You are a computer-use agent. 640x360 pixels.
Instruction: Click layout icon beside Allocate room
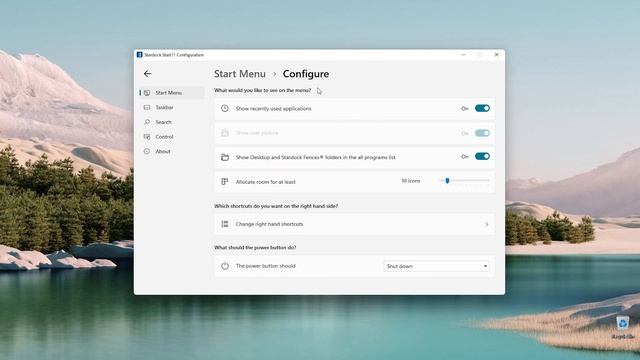225,182
